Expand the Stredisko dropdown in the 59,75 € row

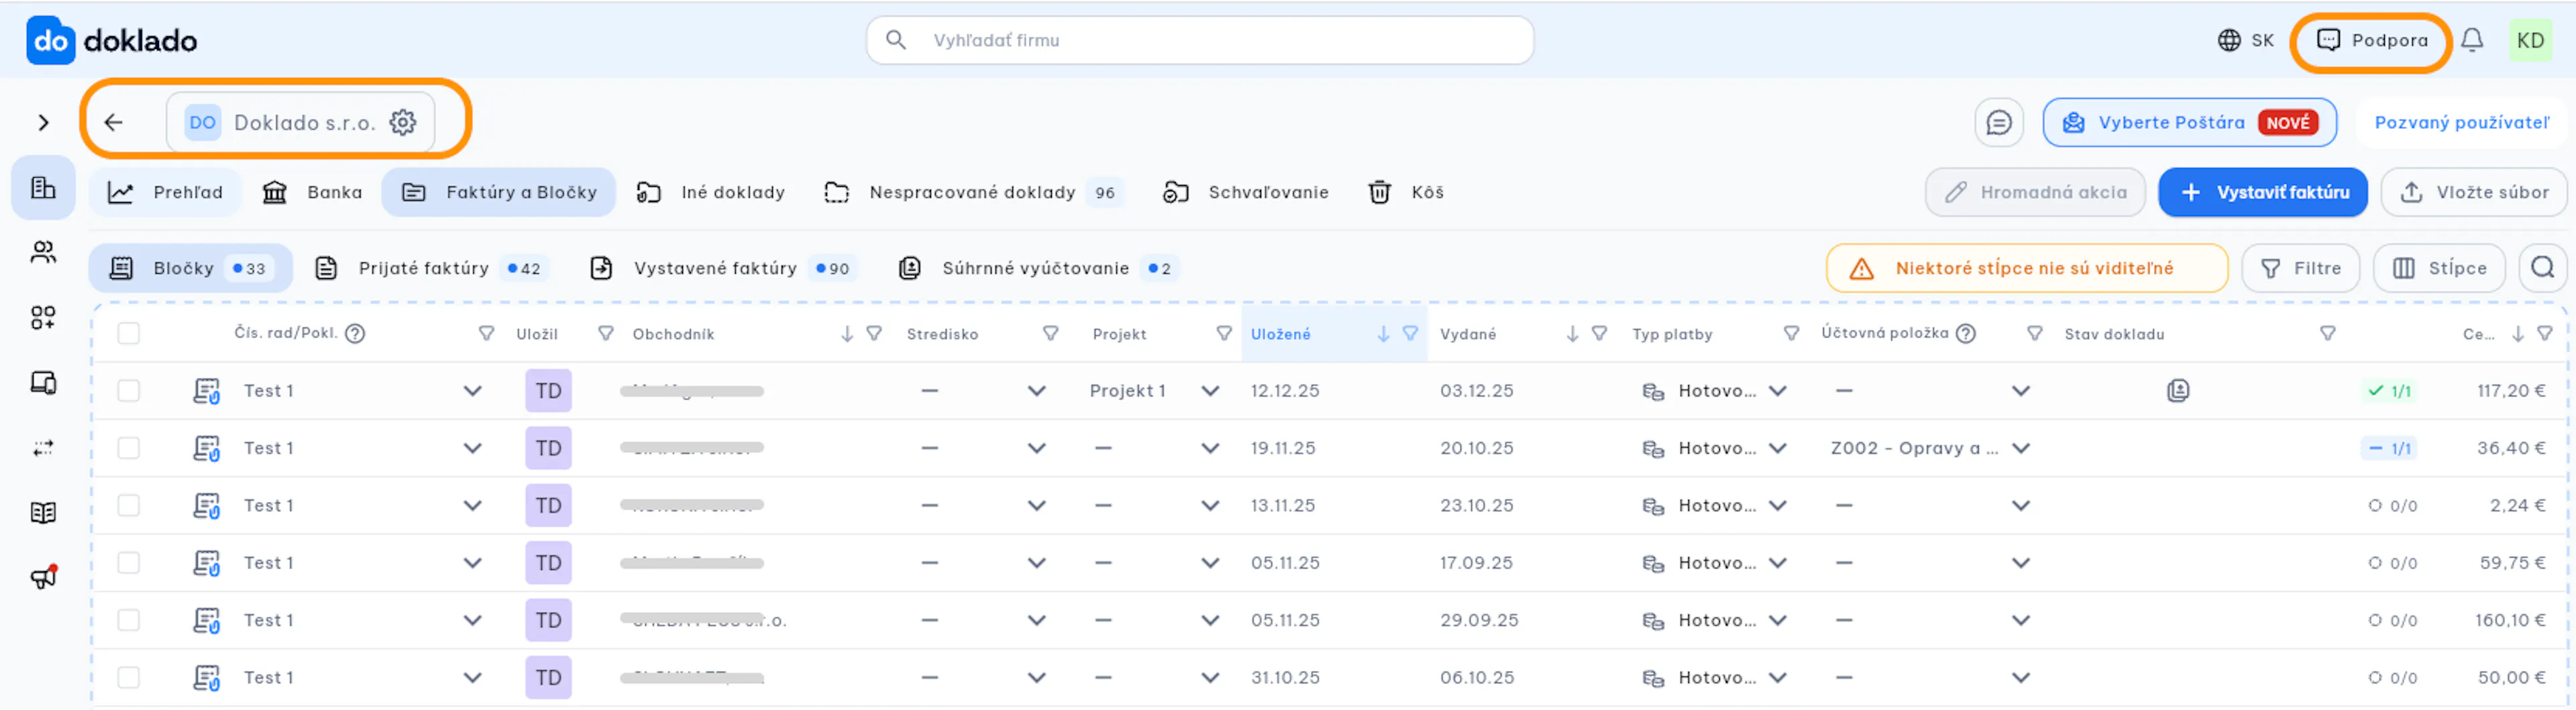(x=1037, y=563)
